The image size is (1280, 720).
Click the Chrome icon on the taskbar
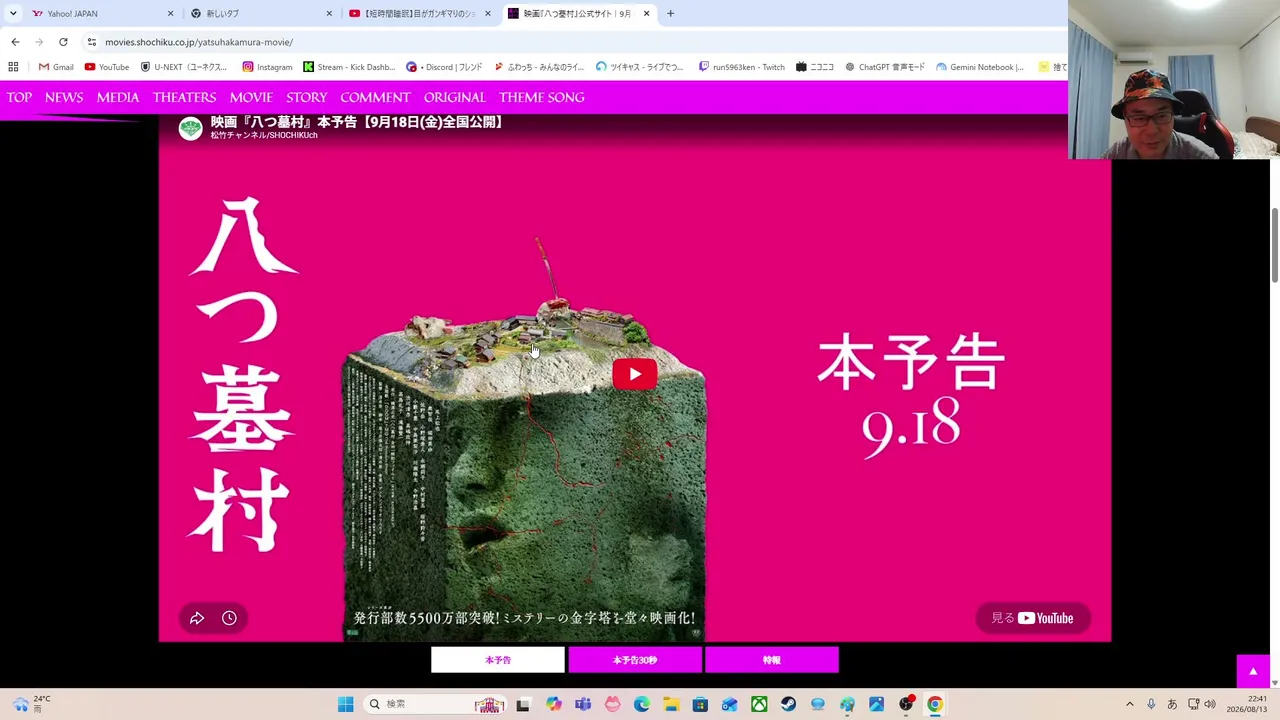pyautogui.click(x=935, y=704)
